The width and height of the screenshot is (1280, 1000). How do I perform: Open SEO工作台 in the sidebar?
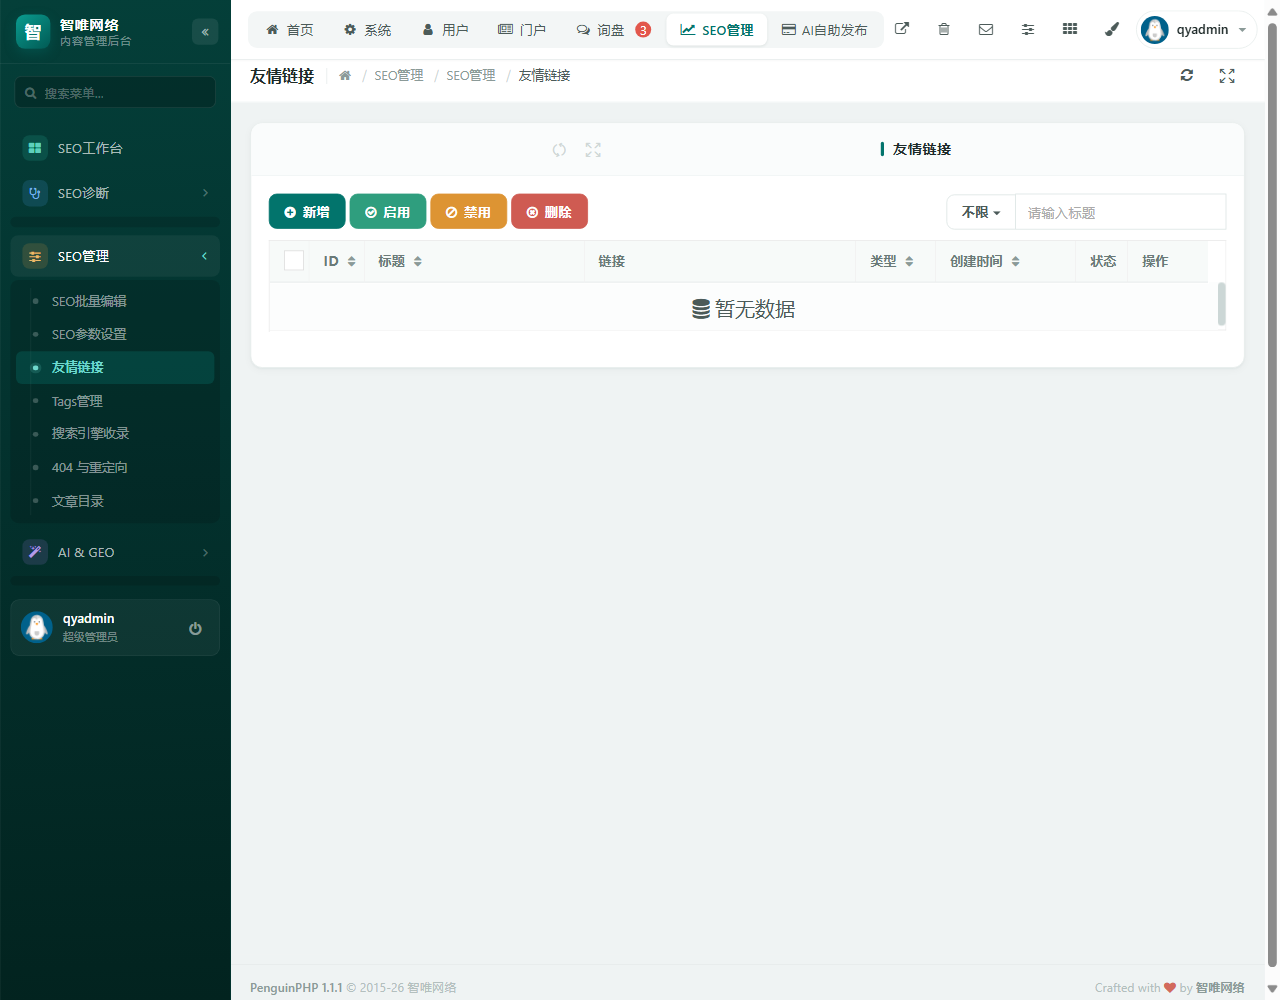115,148
